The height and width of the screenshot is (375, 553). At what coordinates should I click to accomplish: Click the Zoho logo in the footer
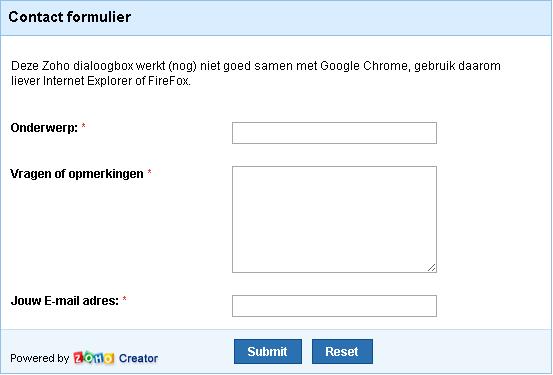[x=94, y=358]
